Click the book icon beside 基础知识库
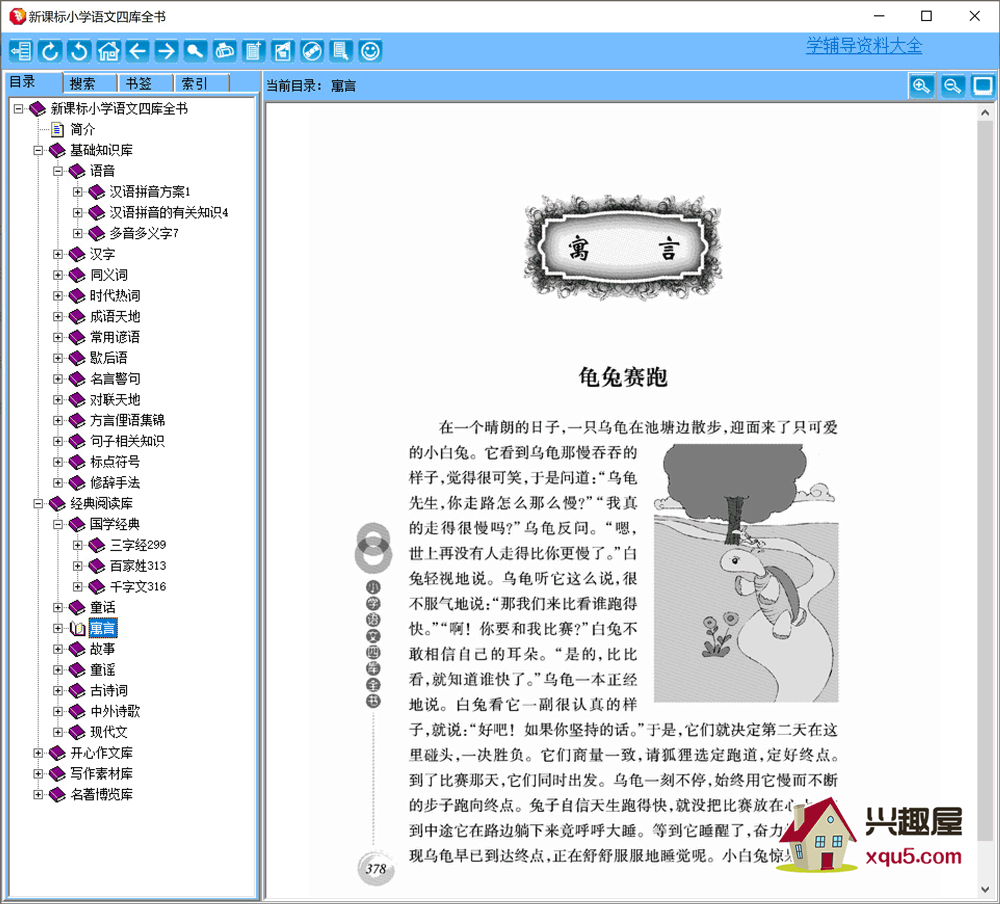The image size is (1000, 904). [57, 151]
